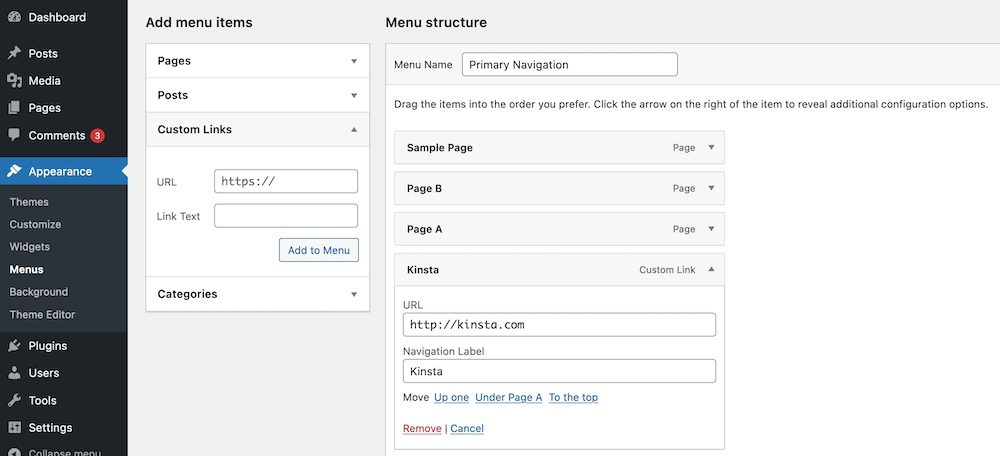Click the Users person icon
The width and height of the screenshot is (1000, 456).
tap(14, 373)
